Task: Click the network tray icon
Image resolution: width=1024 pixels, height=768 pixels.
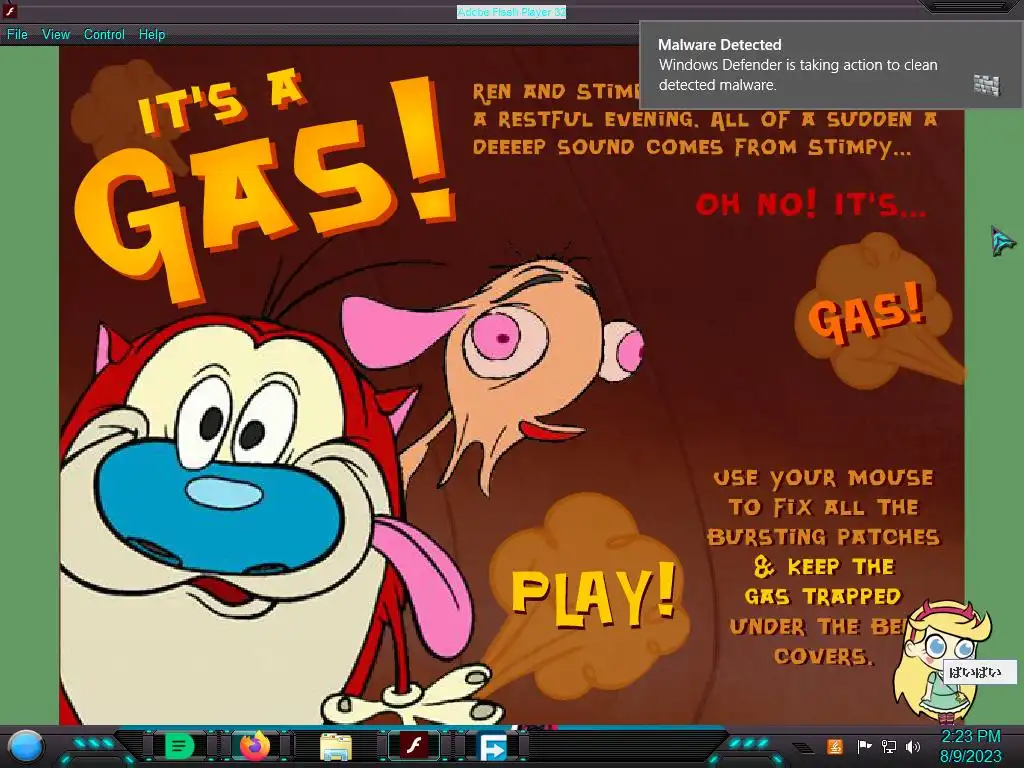Action: coord(888,746)
